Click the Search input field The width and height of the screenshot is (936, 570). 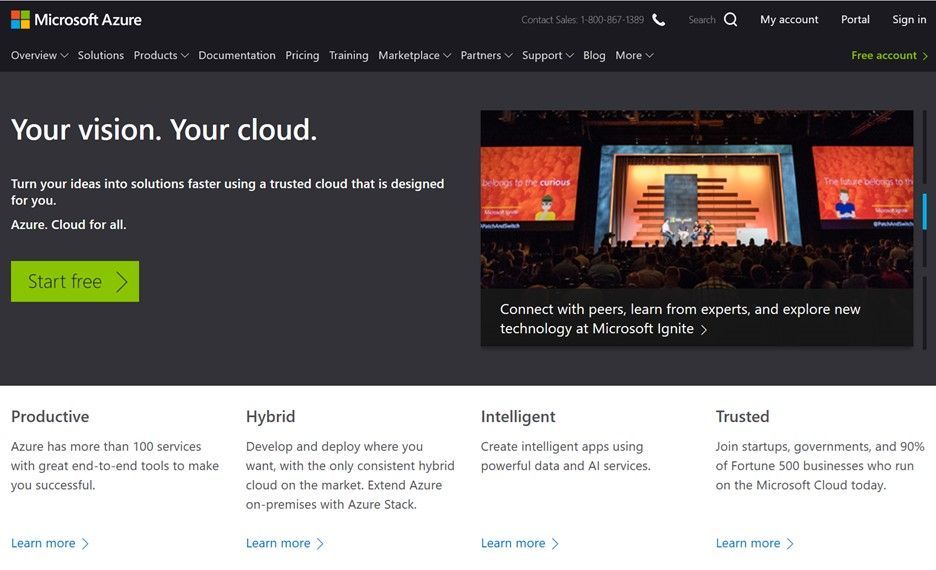701,20
